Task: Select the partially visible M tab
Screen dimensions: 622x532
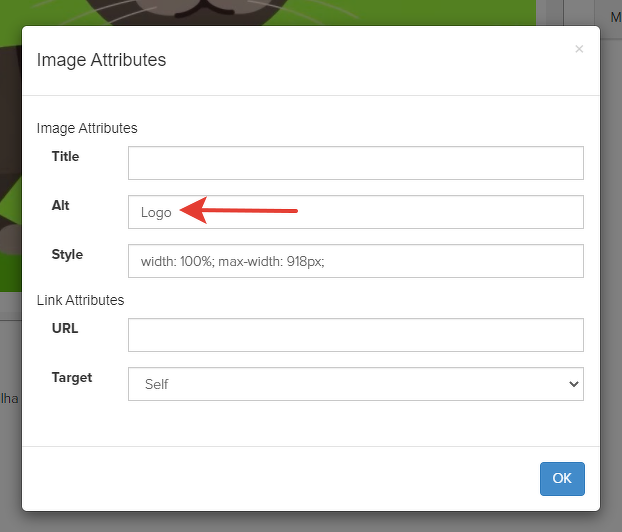Action: (x=615, y=17)
